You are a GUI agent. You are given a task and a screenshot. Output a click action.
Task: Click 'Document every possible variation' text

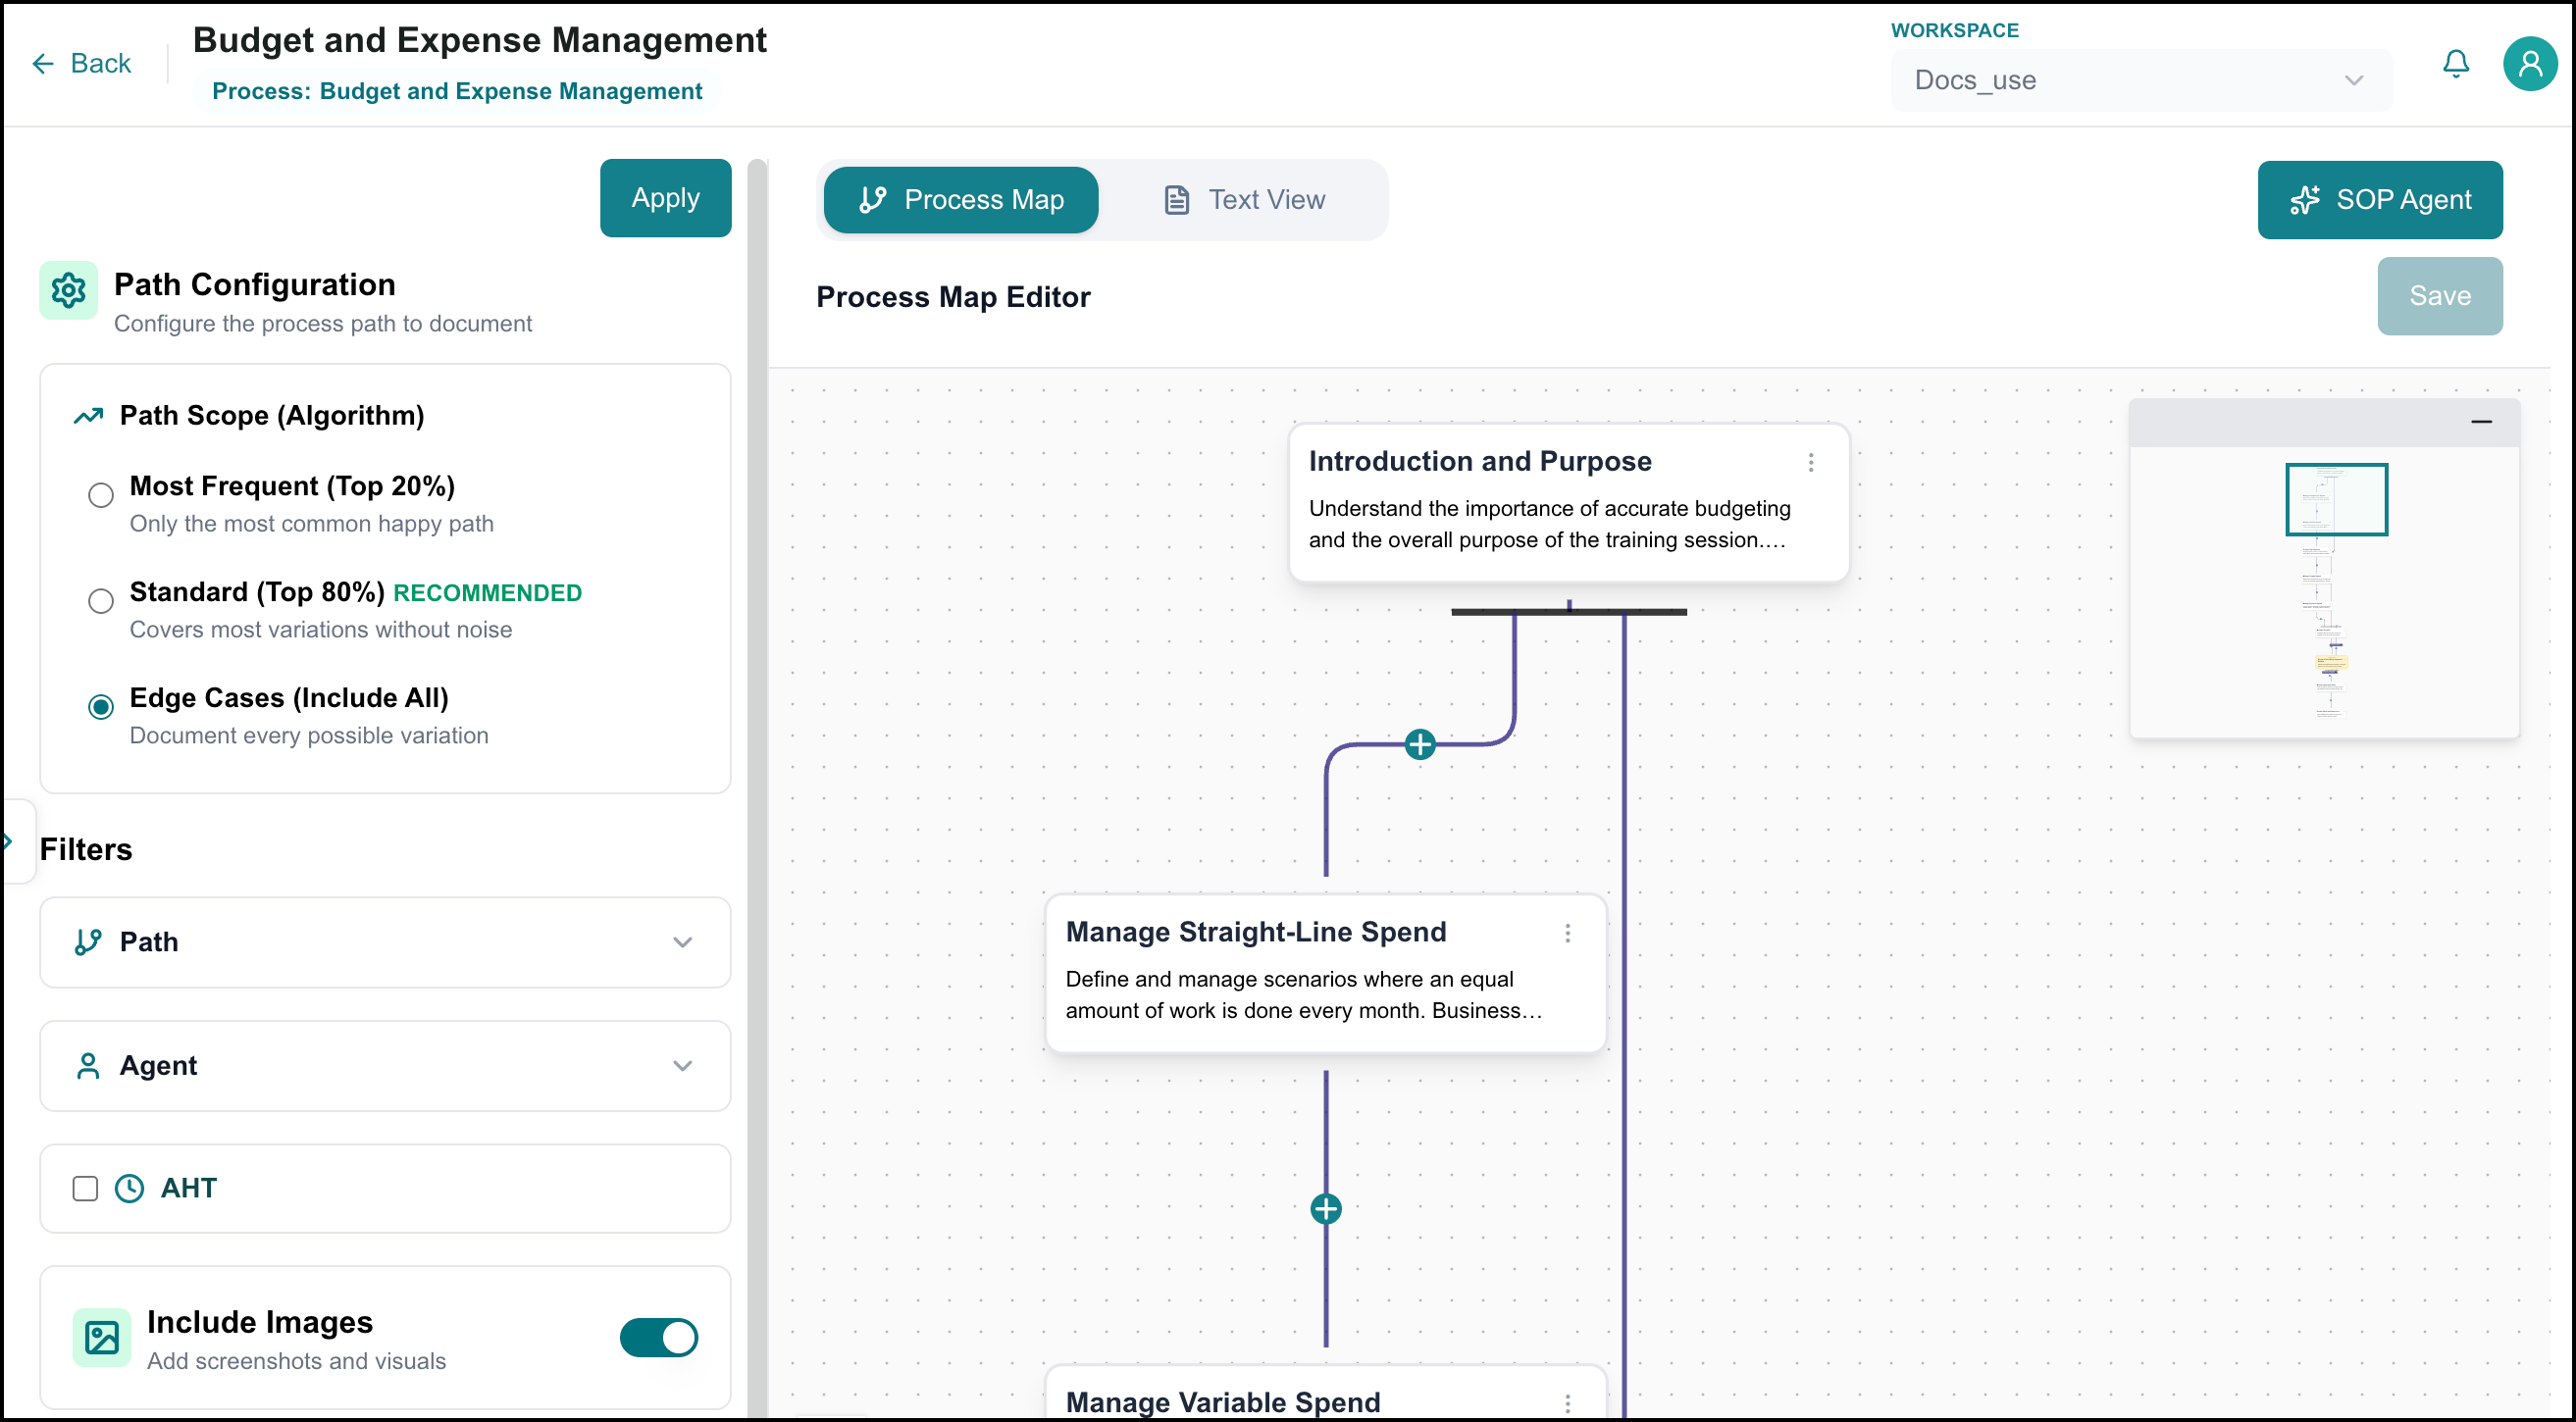tap(309, 736)
